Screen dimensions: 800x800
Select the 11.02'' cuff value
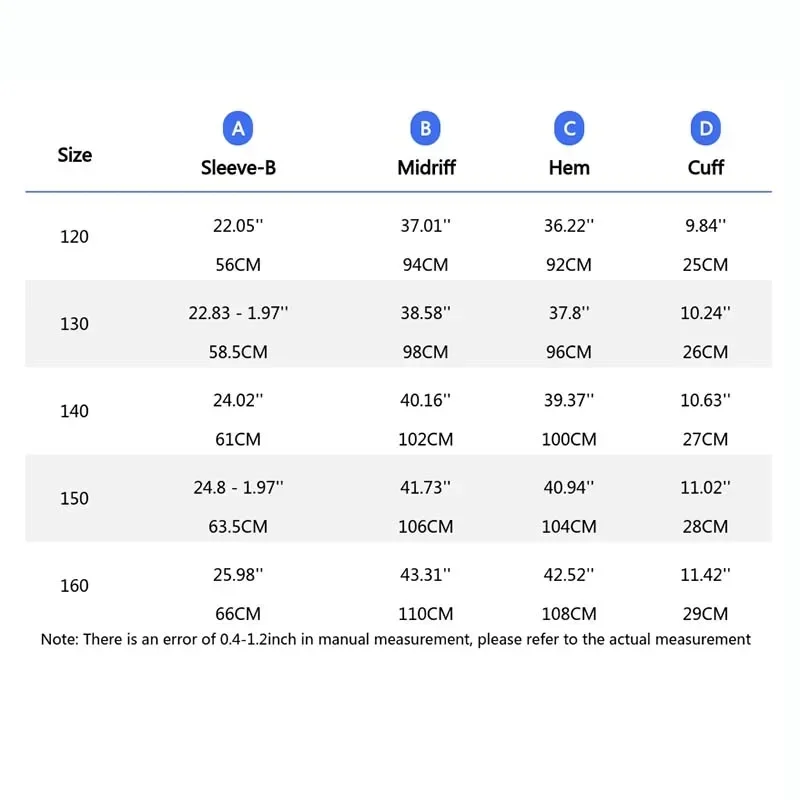tap(706, 487)
